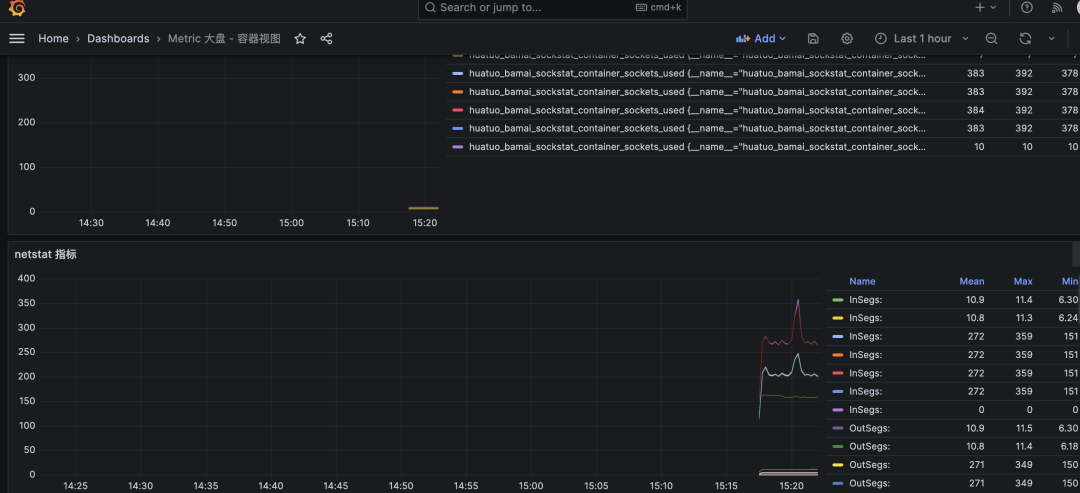Open the help question mark icon

pos(1027,8)
